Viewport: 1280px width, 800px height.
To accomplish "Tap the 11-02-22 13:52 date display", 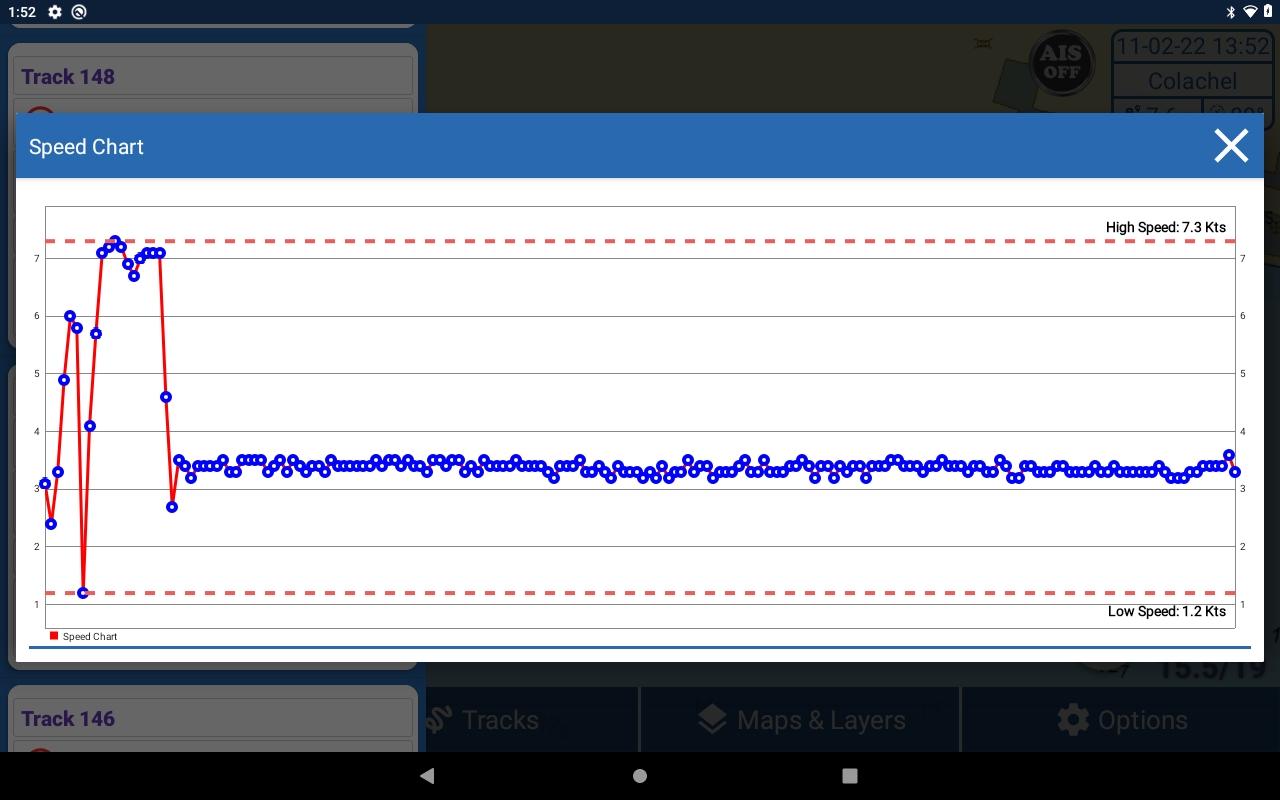I will pyautogui.click(x=1192, y=47).
